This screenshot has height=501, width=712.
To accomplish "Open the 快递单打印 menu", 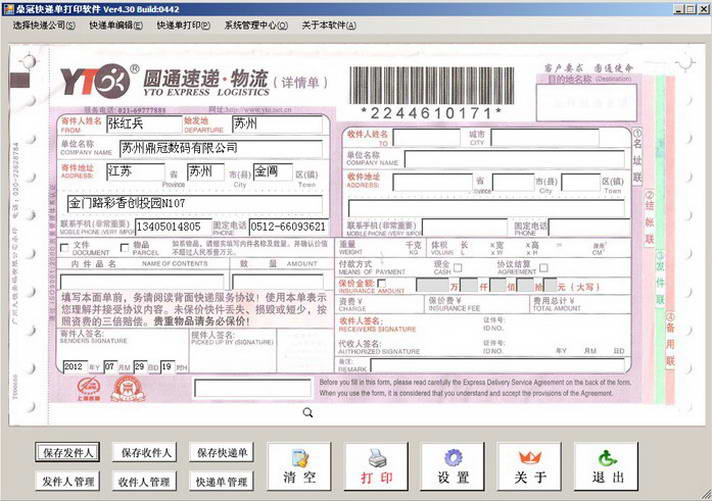I will tap(183, 25).
